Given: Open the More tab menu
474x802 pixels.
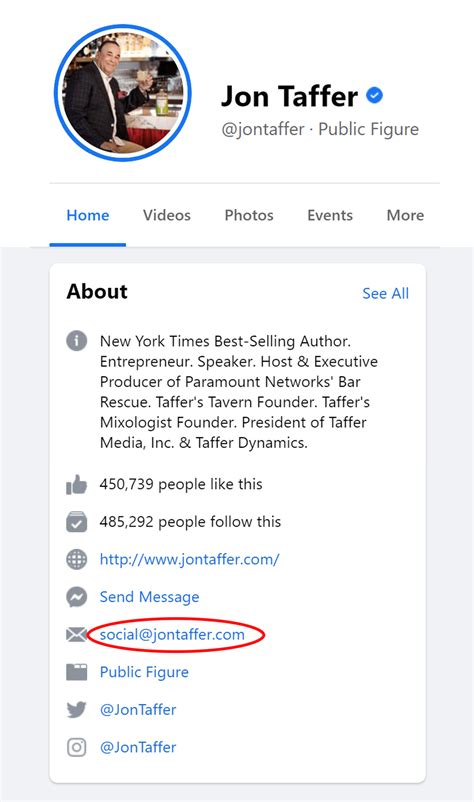Looking at the screenshot, I should pos(405,215).
